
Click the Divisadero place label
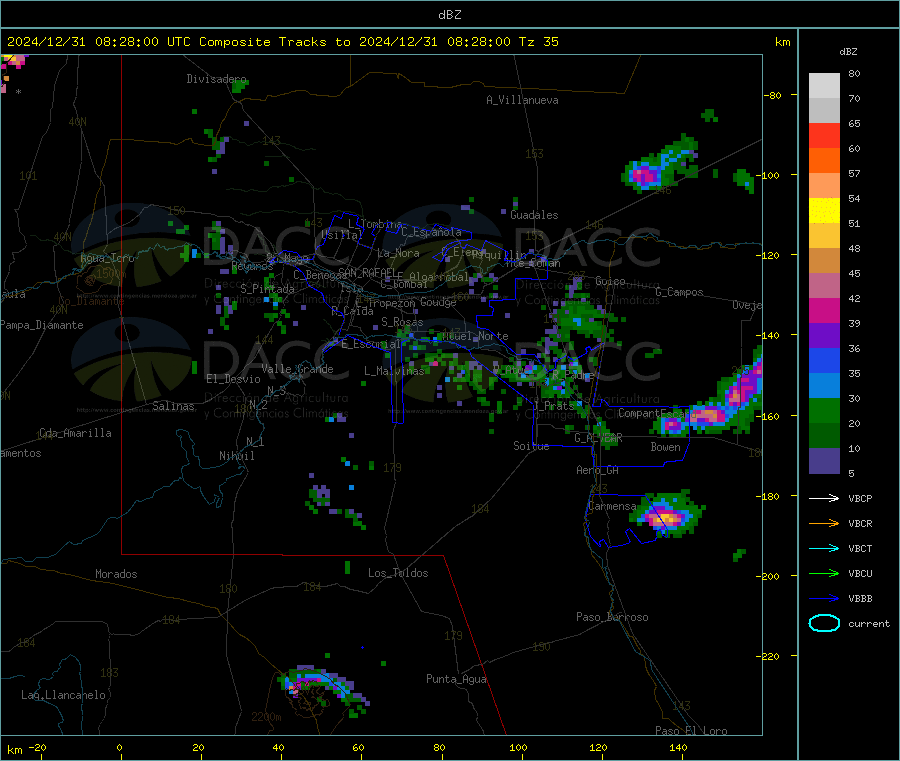(x=216, y=79)
